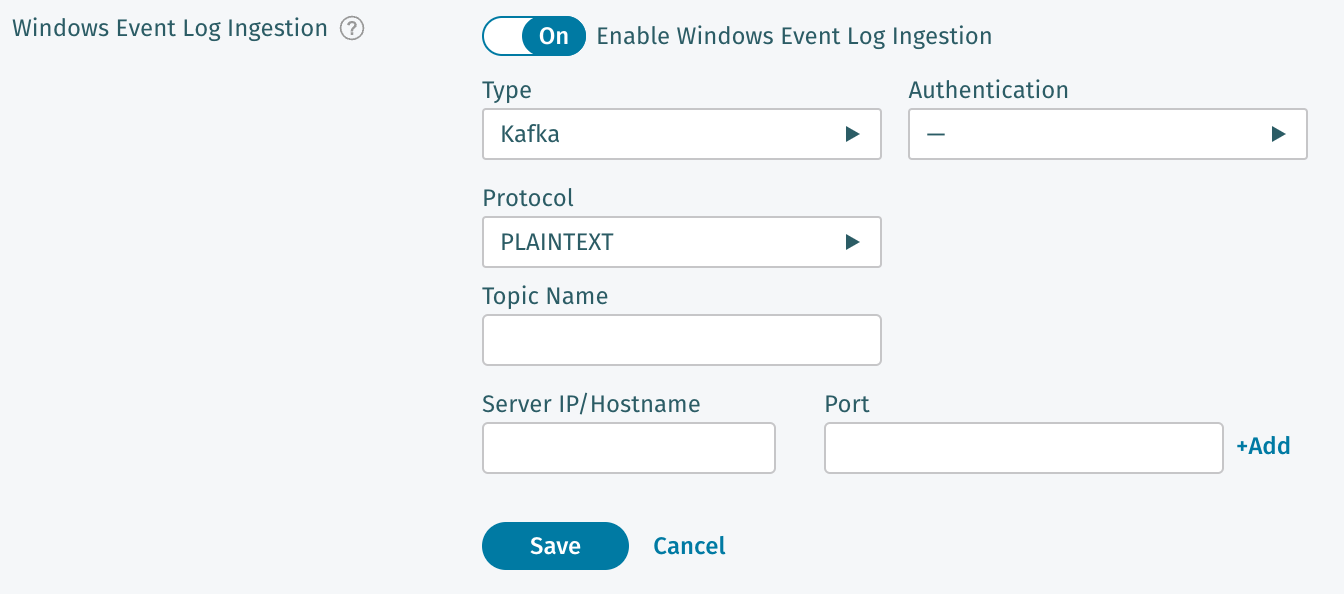Screen dimensions: 1344x594
Task: Click the Windows Event Log Ingestion section title
Action: (169, 29)
